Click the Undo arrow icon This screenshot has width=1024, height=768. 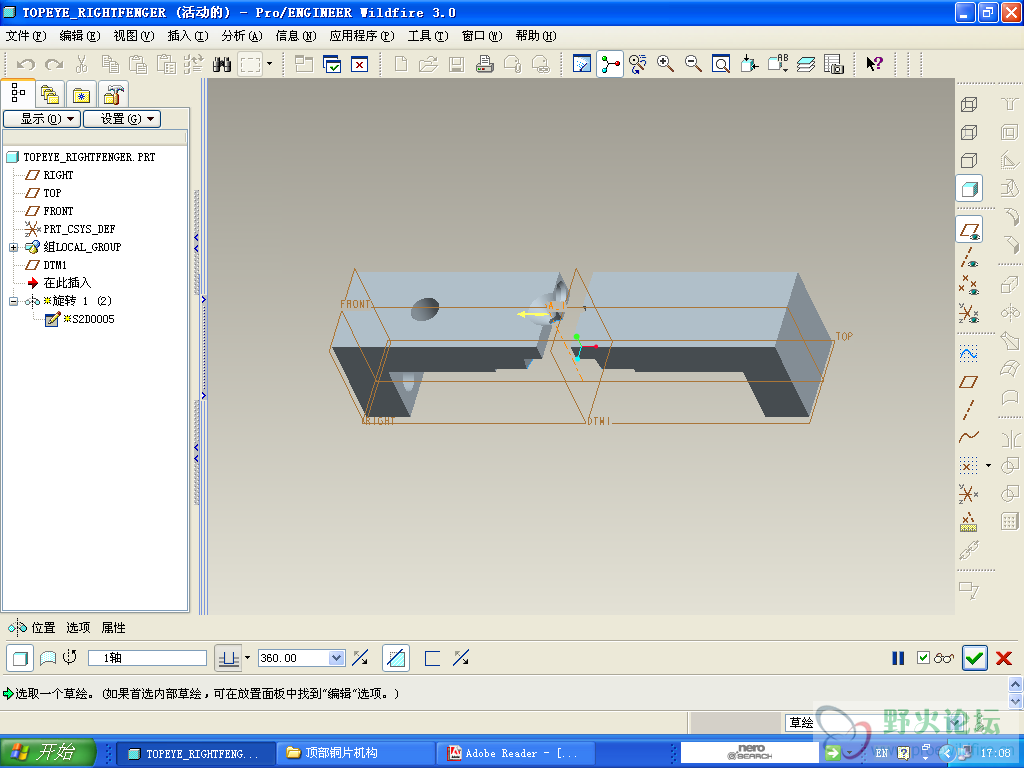[25, 64]
